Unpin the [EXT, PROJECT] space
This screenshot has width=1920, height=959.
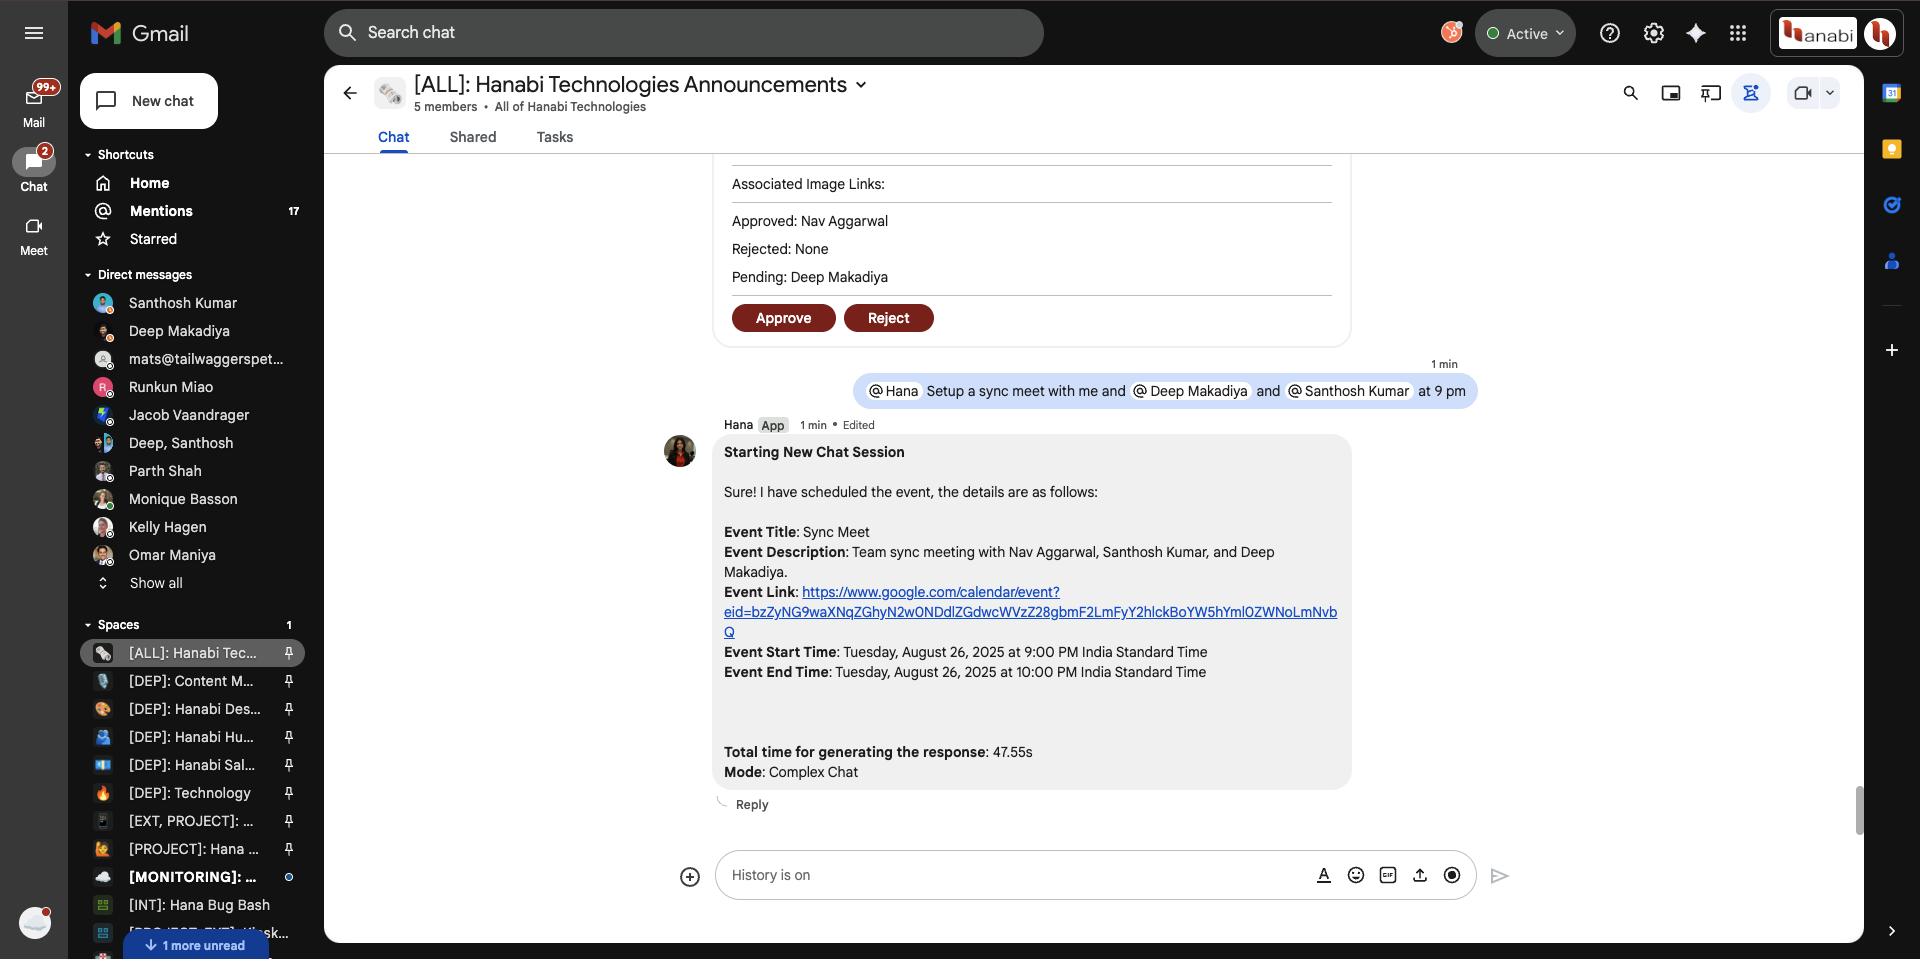[x=289, y=821]
